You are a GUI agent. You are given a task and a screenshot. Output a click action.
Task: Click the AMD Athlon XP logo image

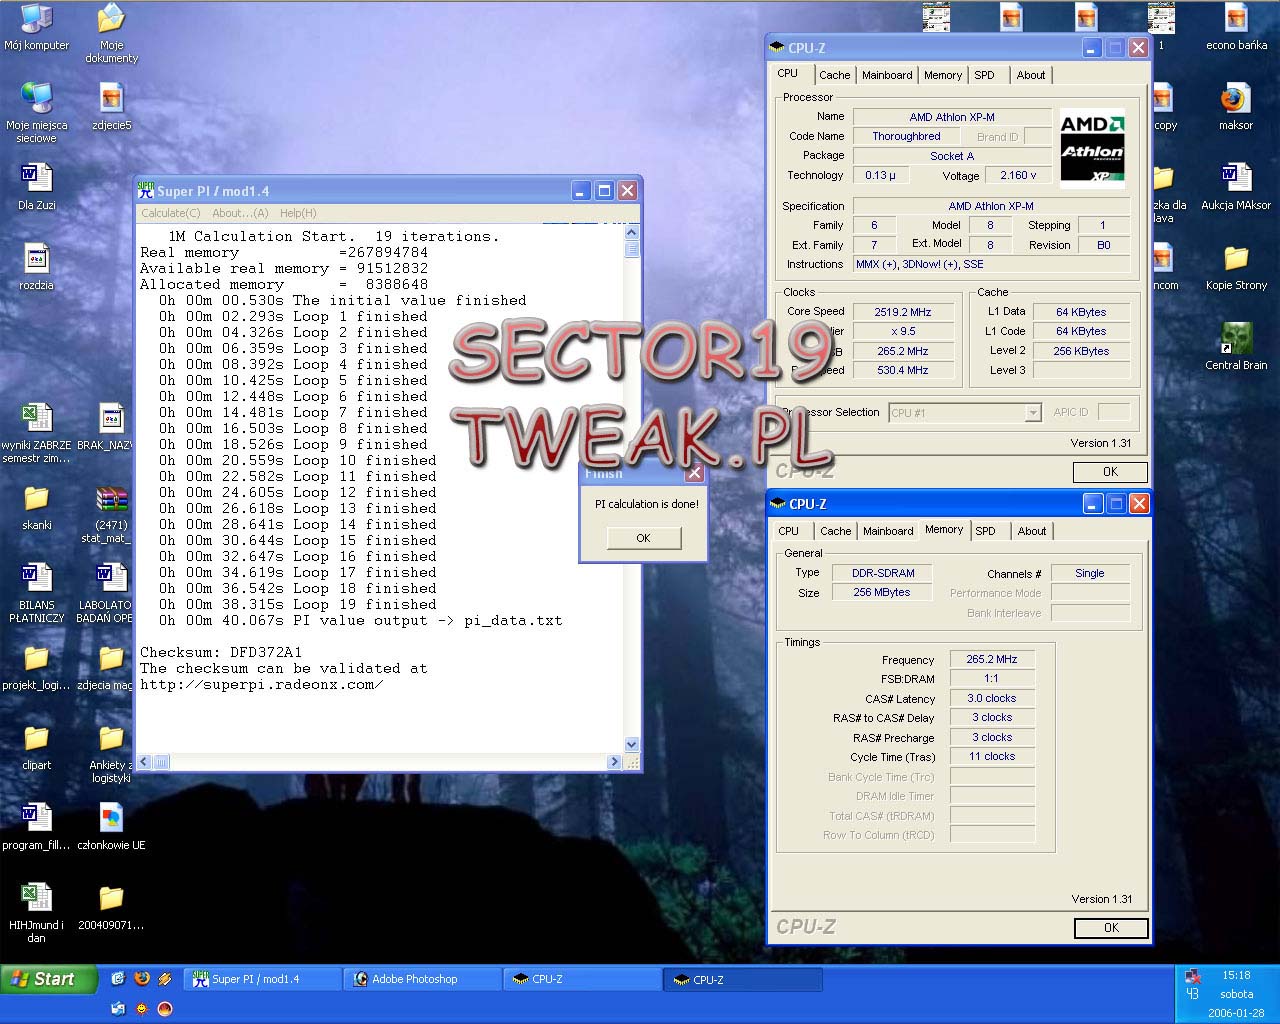coord(1092,149)
